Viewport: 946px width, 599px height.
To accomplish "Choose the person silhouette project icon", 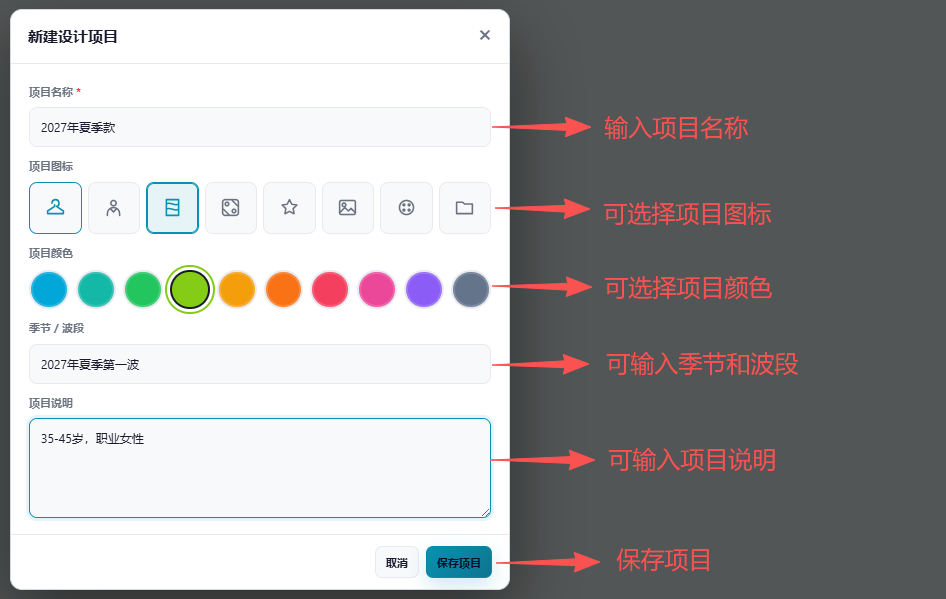I will 114,208.
